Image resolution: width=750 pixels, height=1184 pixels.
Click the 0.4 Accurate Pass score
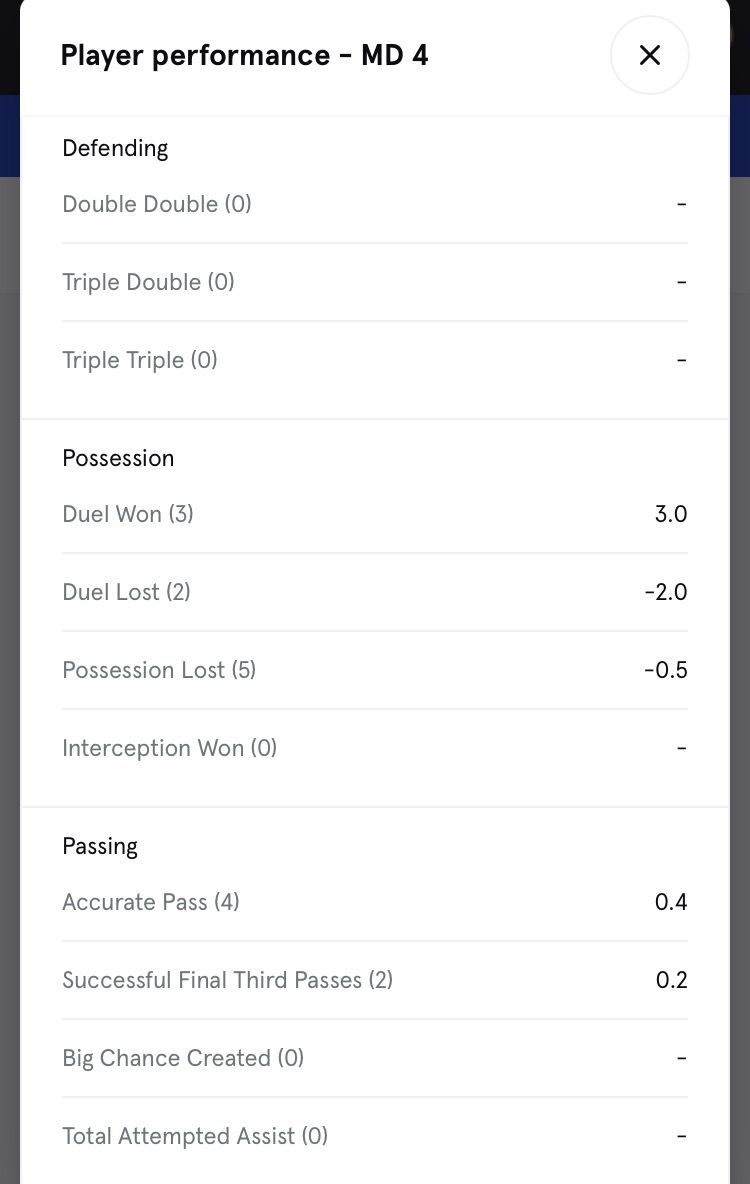tap(671, 902)
